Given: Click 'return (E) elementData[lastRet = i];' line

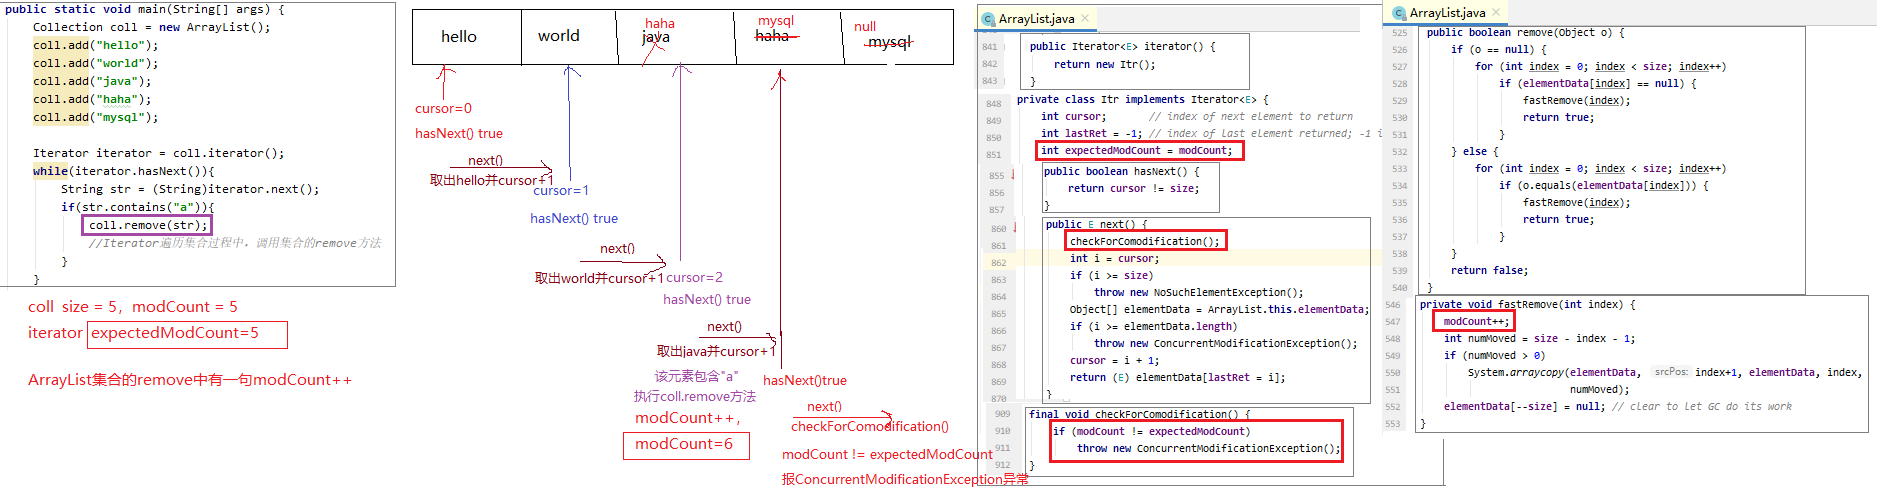Looking at the screenshot, I should coord(1177,377).
